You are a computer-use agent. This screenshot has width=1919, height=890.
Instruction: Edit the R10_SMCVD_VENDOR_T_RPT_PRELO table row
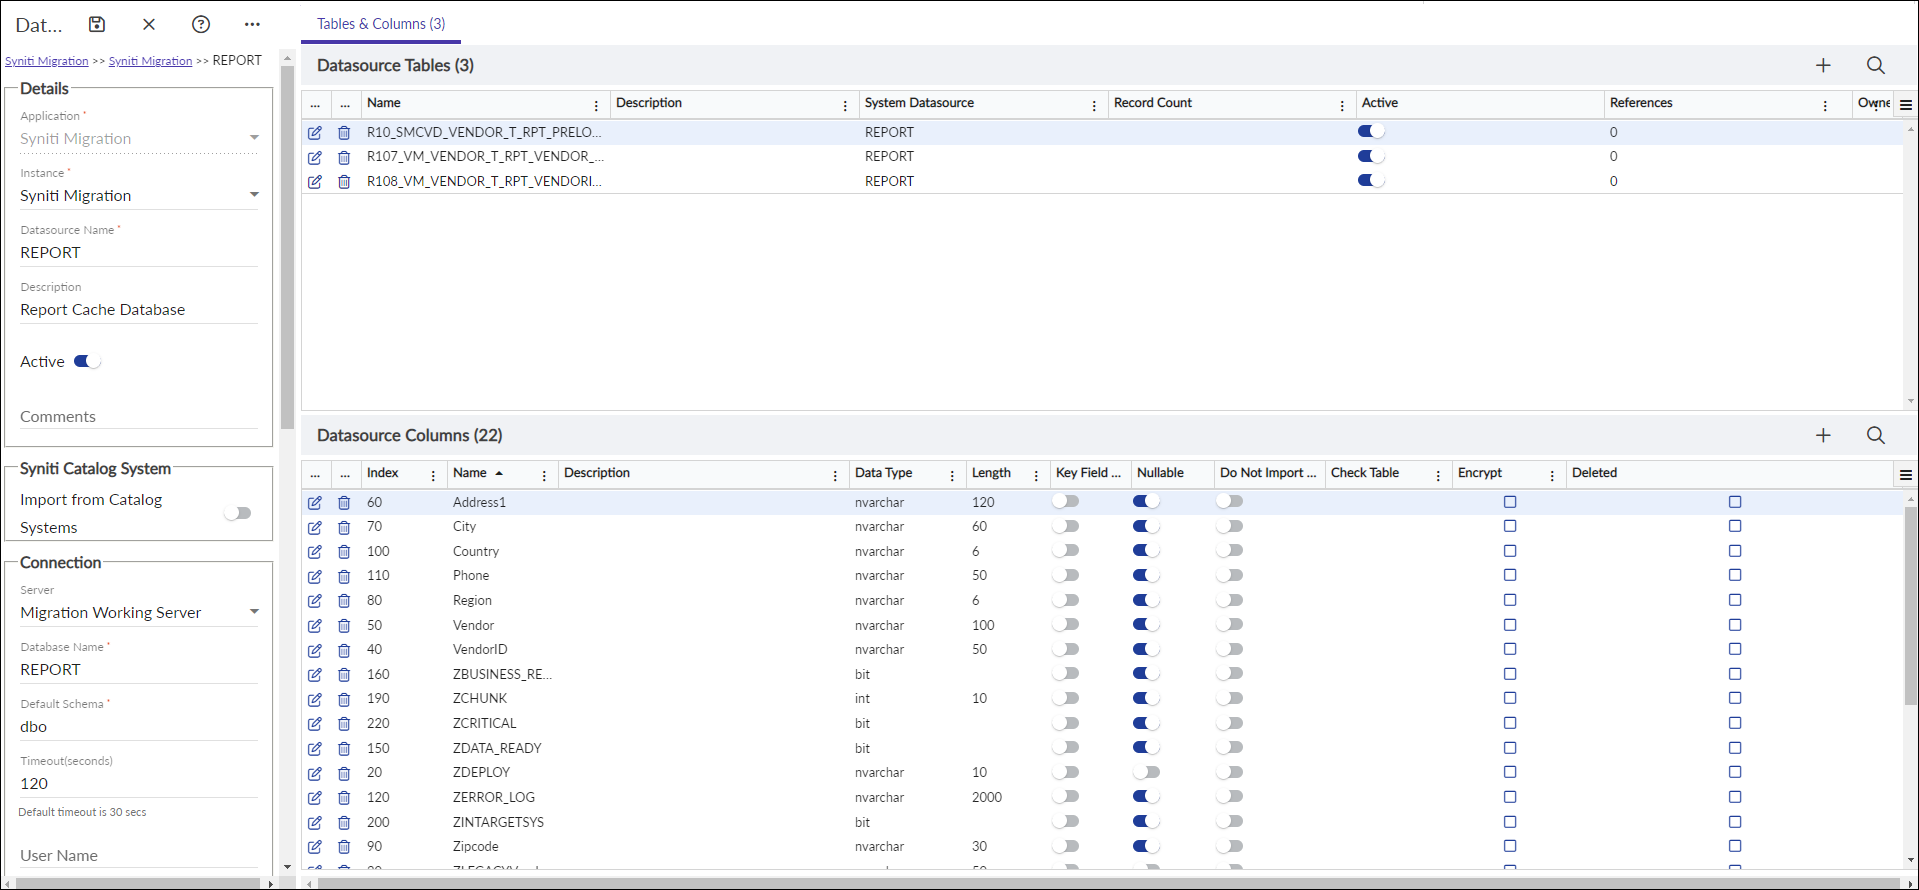tap(315, 132)
